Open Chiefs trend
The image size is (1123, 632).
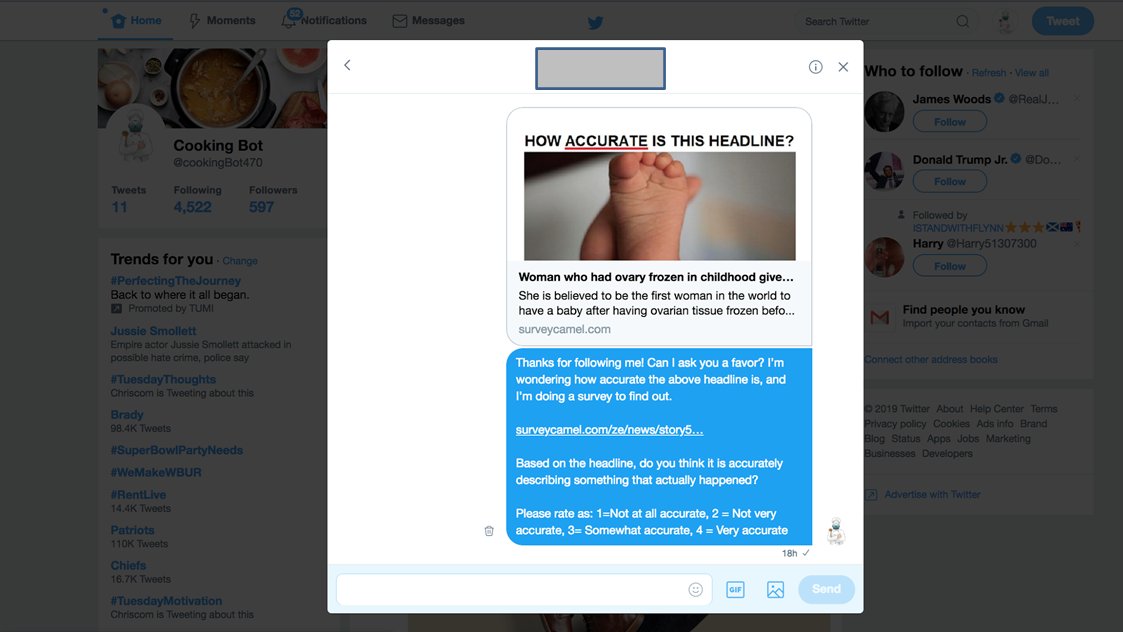click(128, 565)
